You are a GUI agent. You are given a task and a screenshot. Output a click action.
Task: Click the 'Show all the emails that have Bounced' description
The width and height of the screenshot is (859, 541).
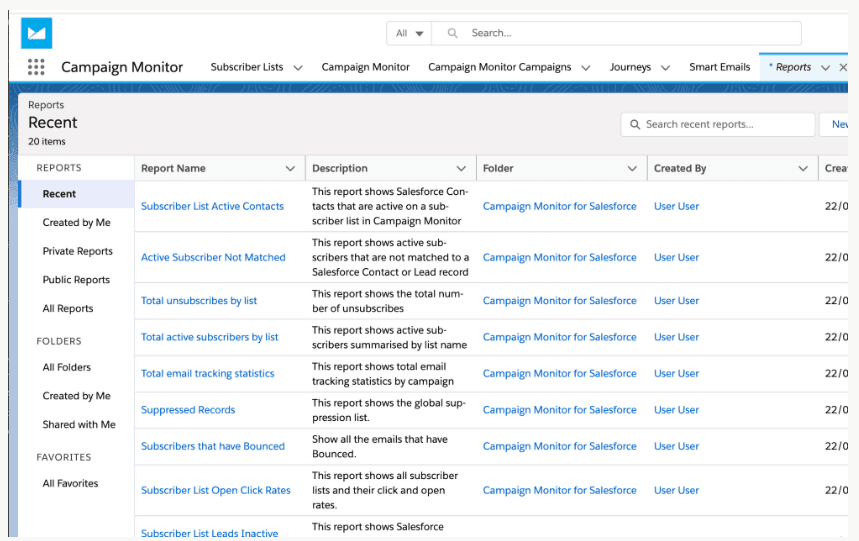pos(380,446)
